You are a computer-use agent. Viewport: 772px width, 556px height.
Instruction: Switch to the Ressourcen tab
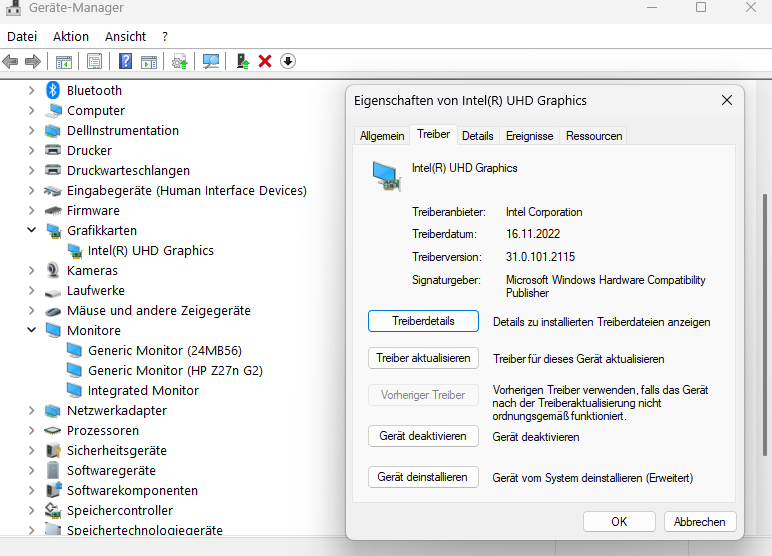pyautogui.click(x=594, y=136)
